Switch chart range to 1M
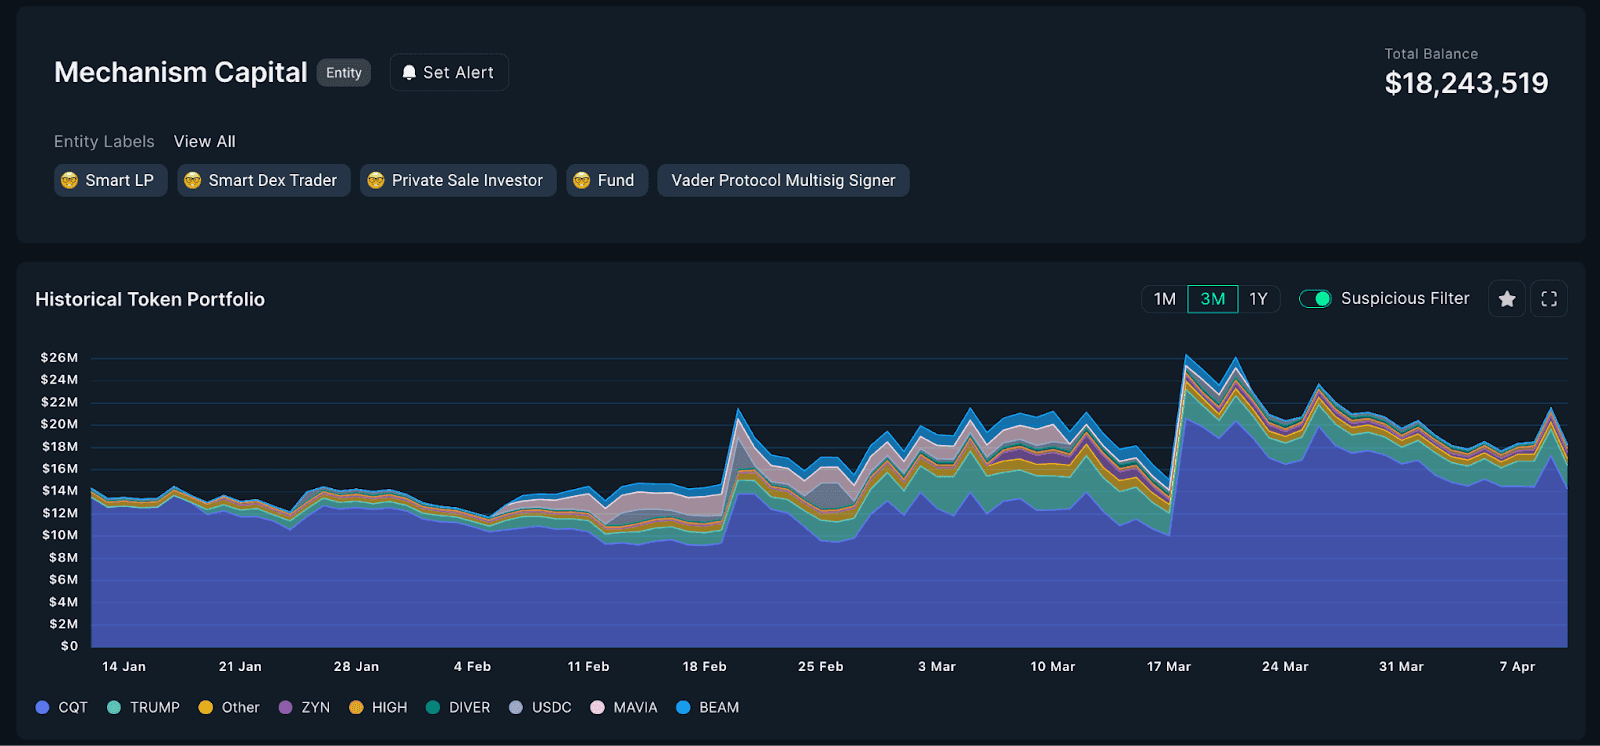The width and height of the screenshot is (1600, 746). 1164,299
